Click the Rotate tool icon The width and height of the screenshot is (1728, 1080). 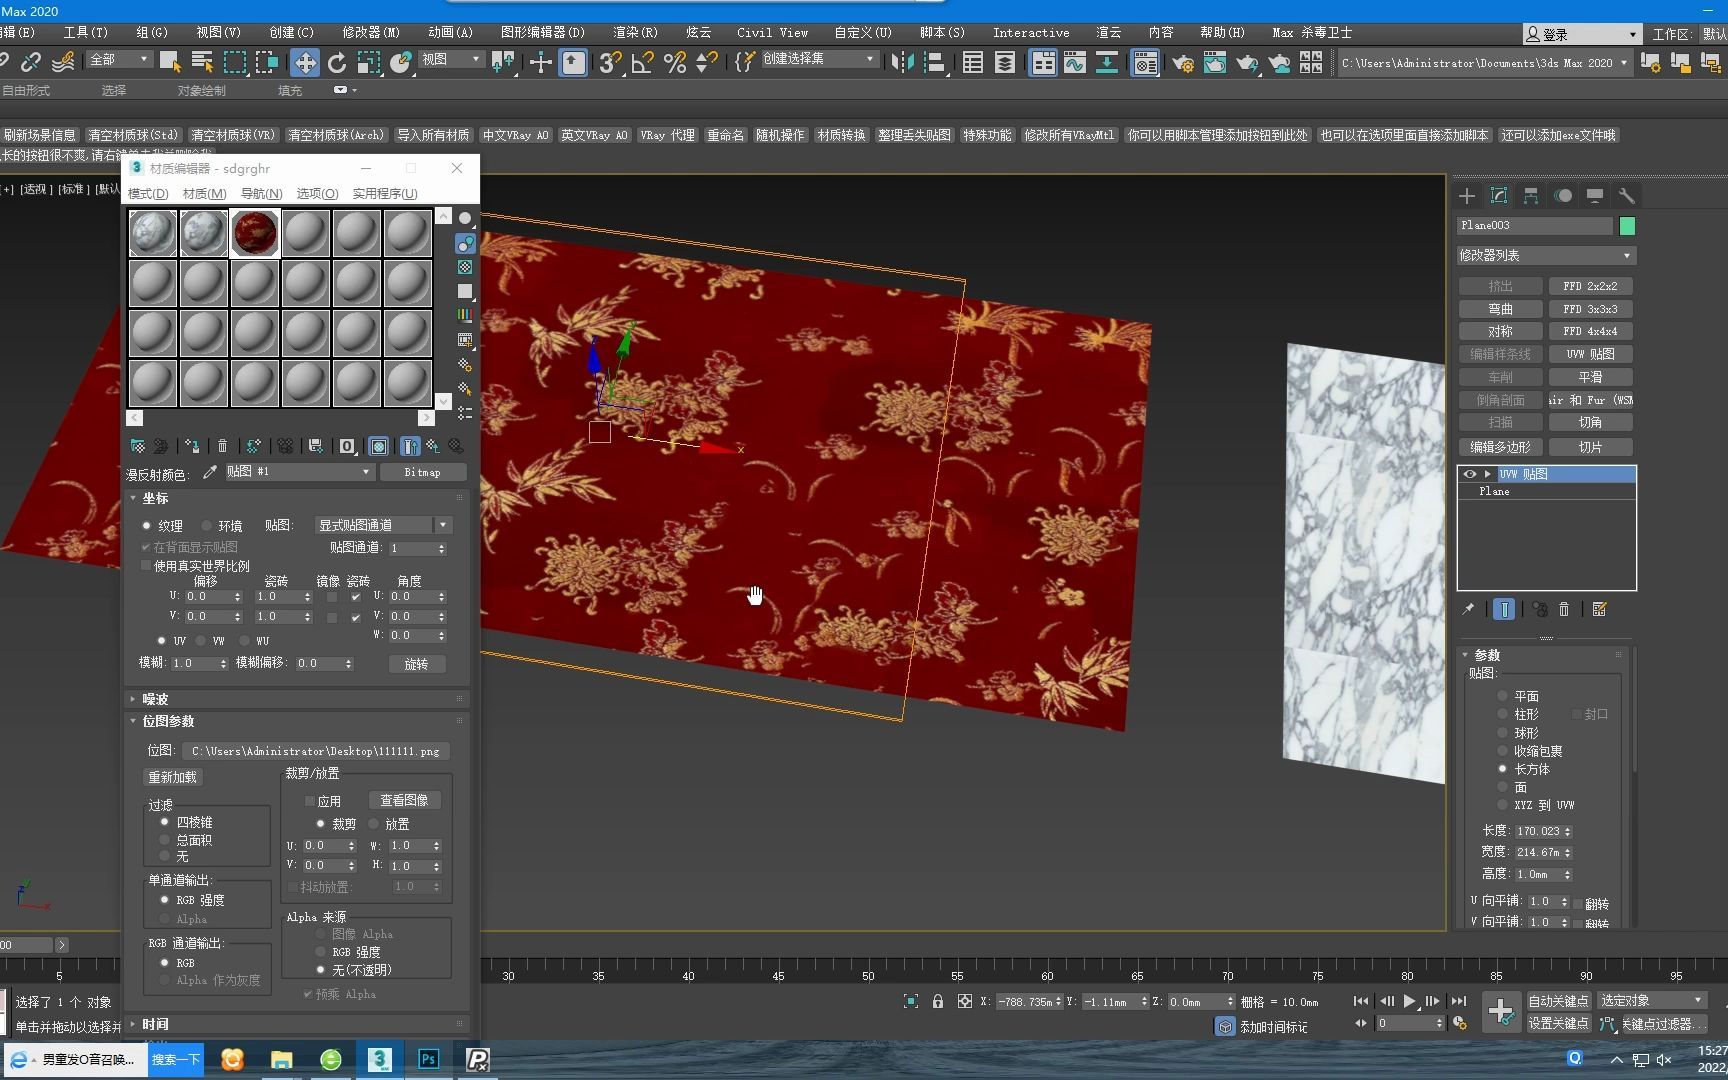(x=337, y=63)
